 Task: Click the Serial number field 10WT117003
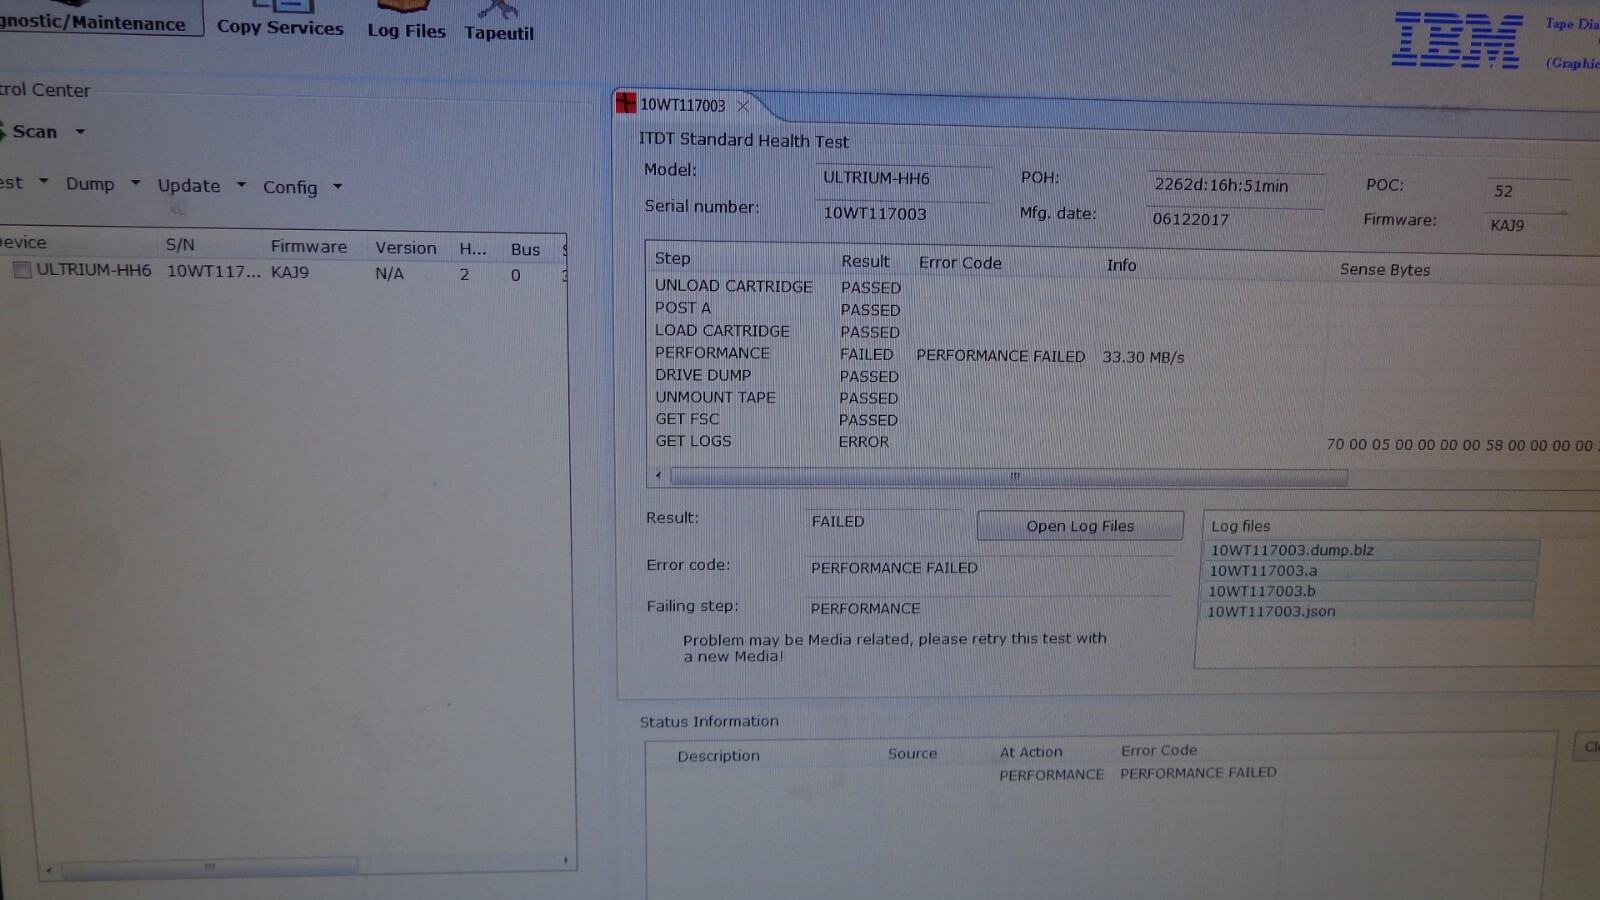tap(903, 213)
